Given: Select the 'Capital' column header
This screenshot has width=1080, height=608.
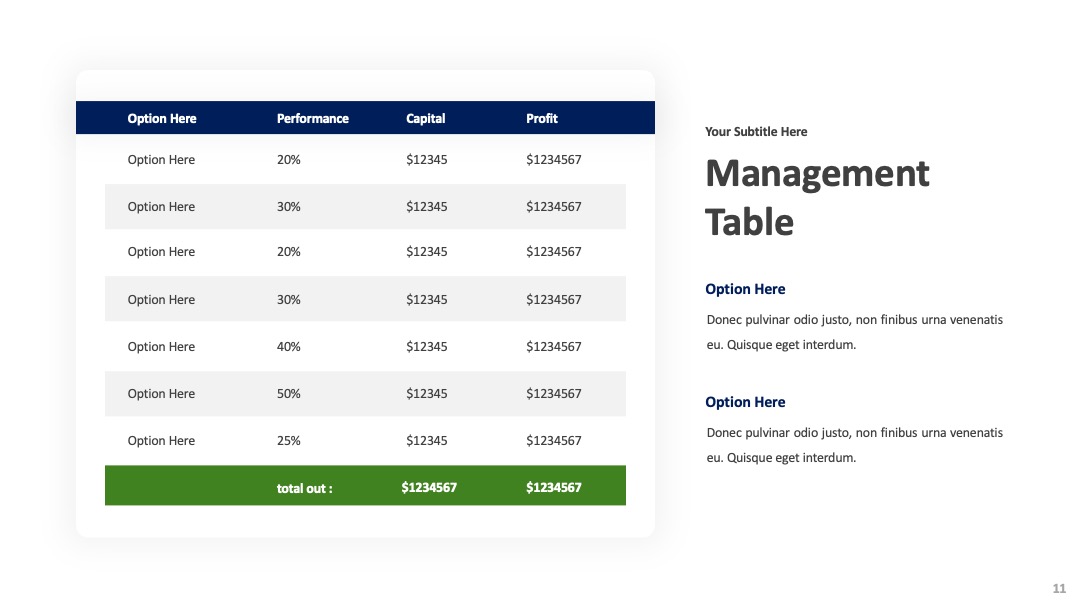Looking at the screenshot, I should pos(426,118).
